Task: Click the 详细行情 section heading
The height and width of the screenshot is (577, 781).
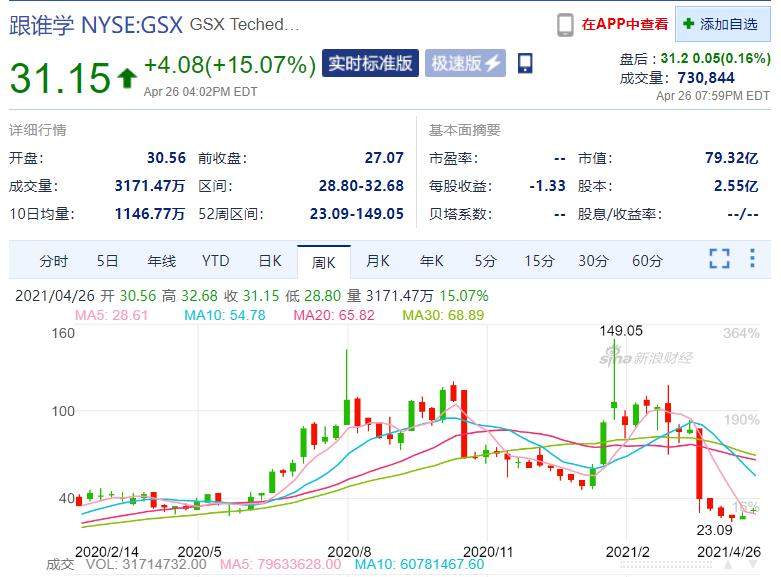Action: (x=38, y=130)
